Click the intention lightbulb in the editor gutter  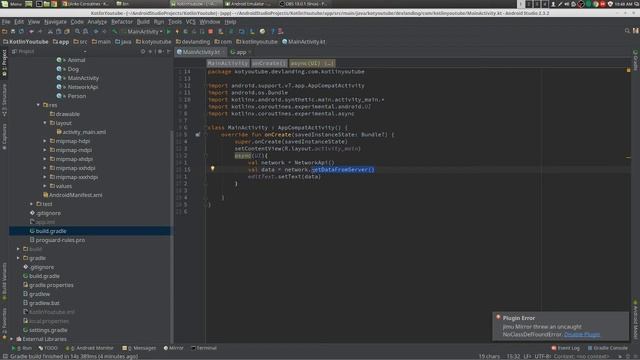[212, 168]
